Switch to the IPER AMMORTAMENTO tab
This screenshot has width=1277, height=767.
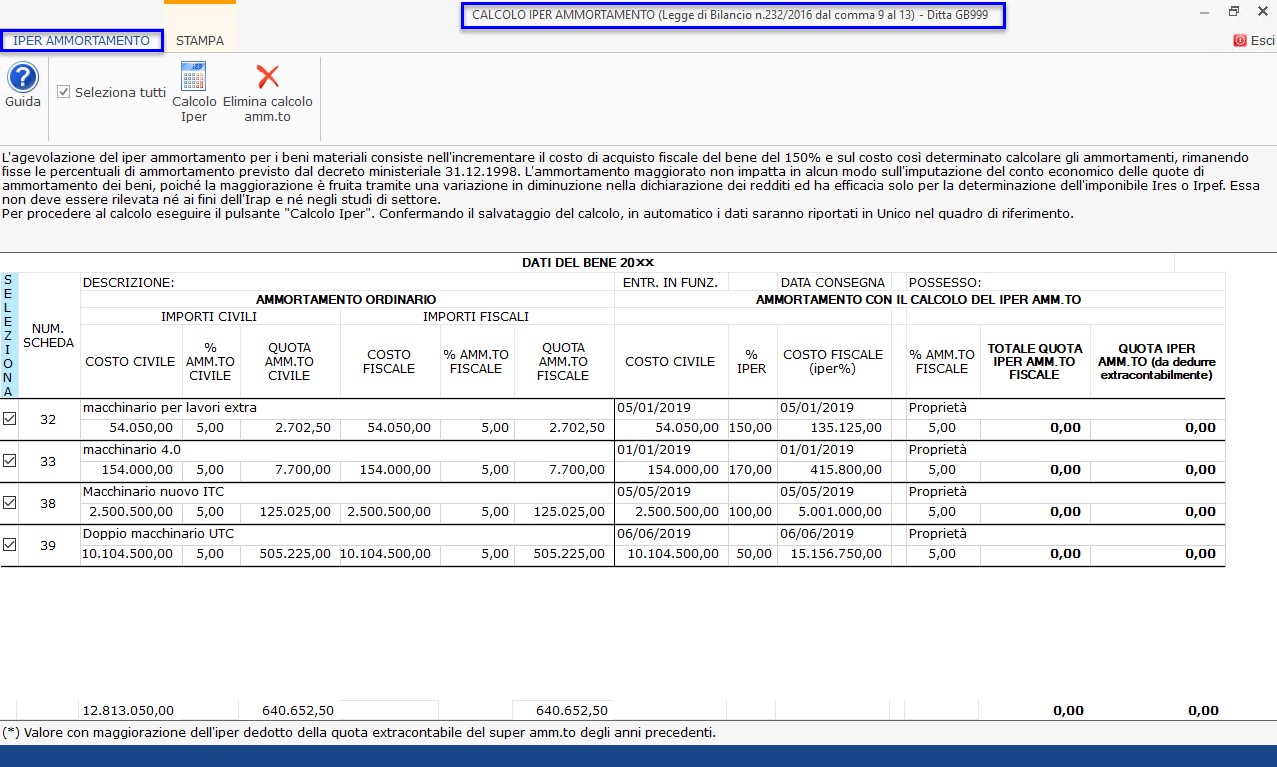coord(82,41)
